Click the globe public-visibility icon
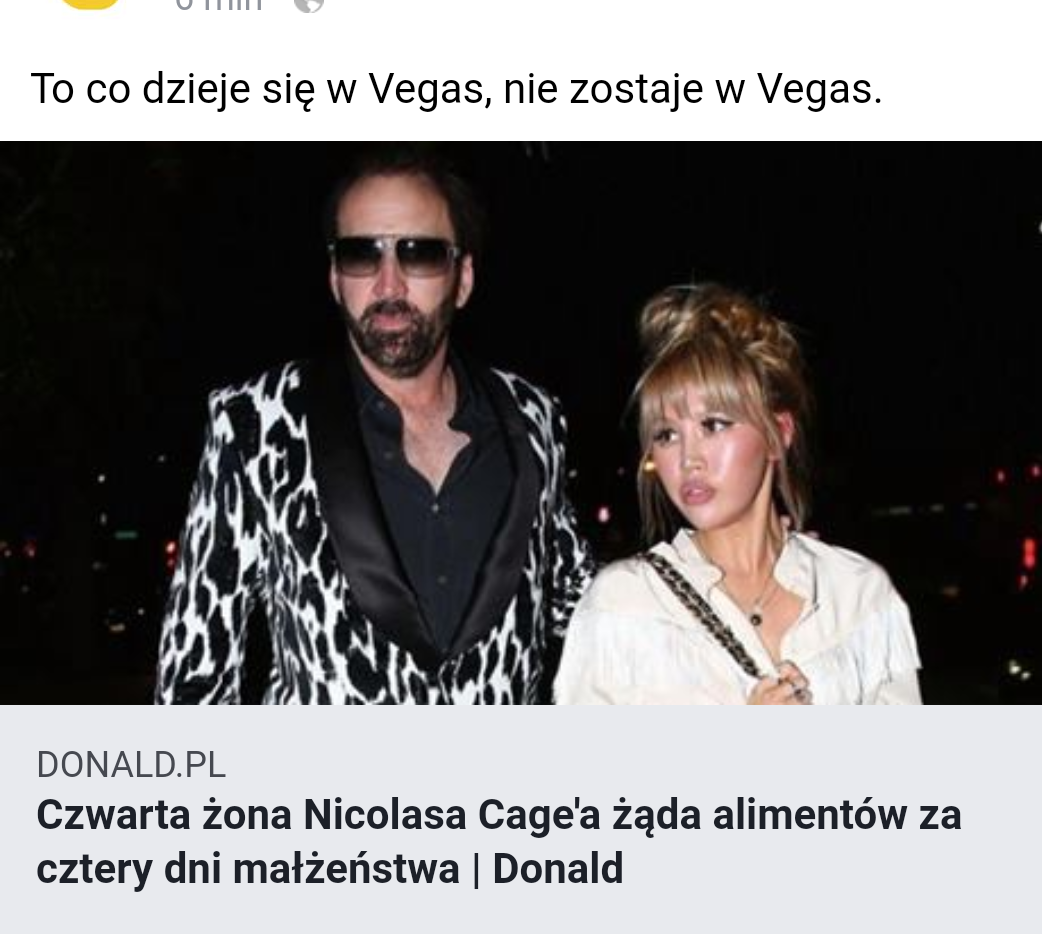Screen dimensions: 1042x934 tap(309, 5)
